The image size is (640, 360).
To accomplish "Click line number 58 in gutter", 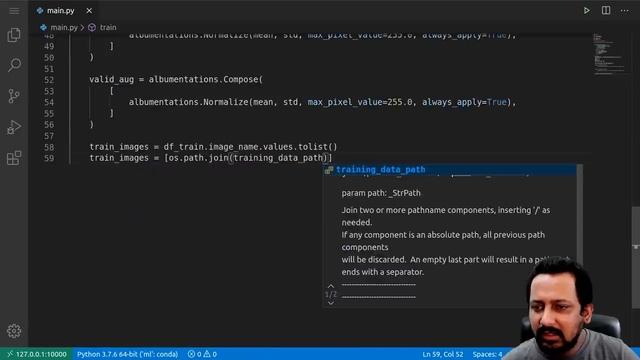I will pos(49,147).
